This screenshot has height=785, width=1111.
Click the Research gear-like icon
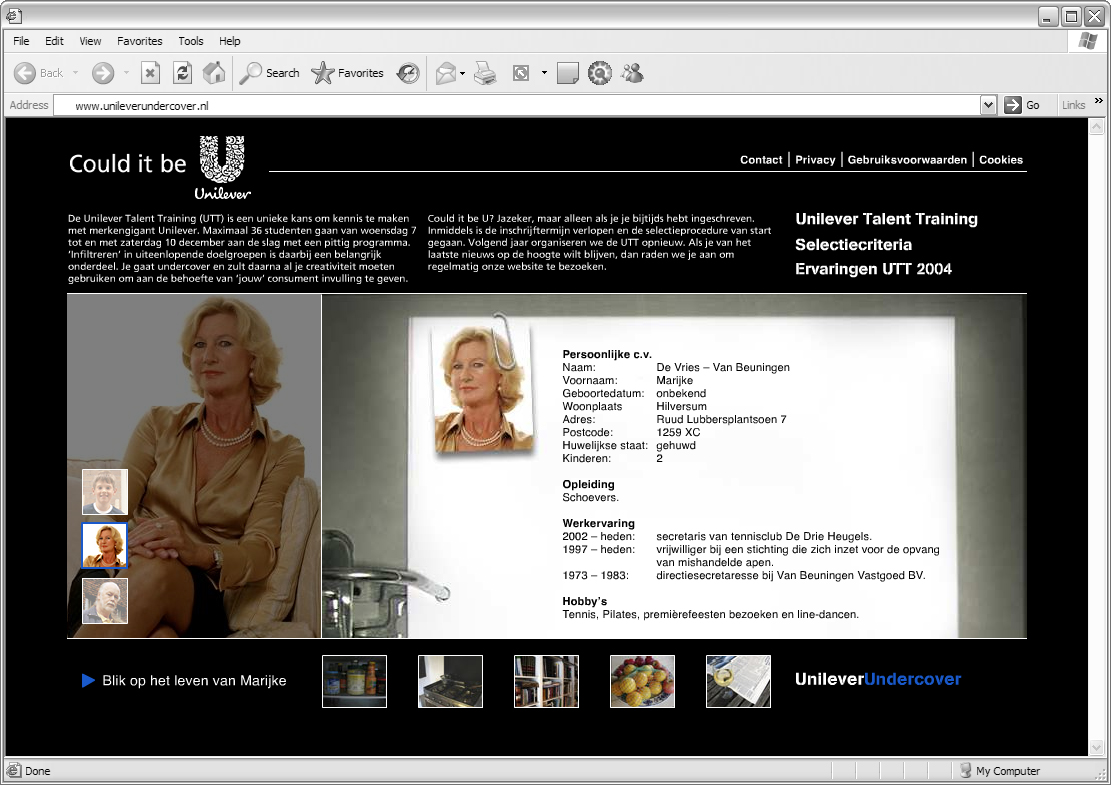[x=599, y=73]
